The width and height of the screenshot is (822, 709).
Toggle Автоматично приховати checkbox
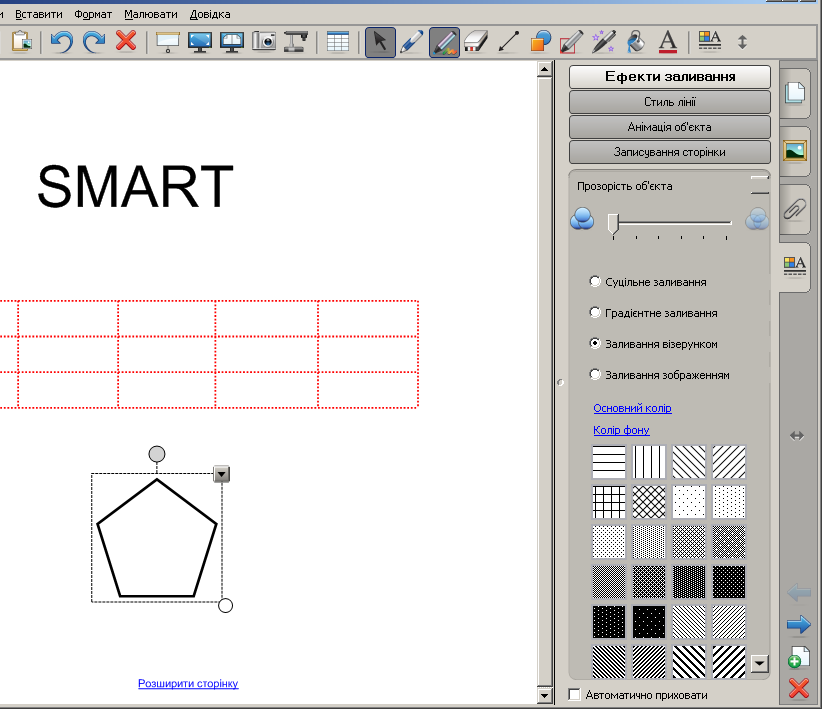[x=575, y=694]
